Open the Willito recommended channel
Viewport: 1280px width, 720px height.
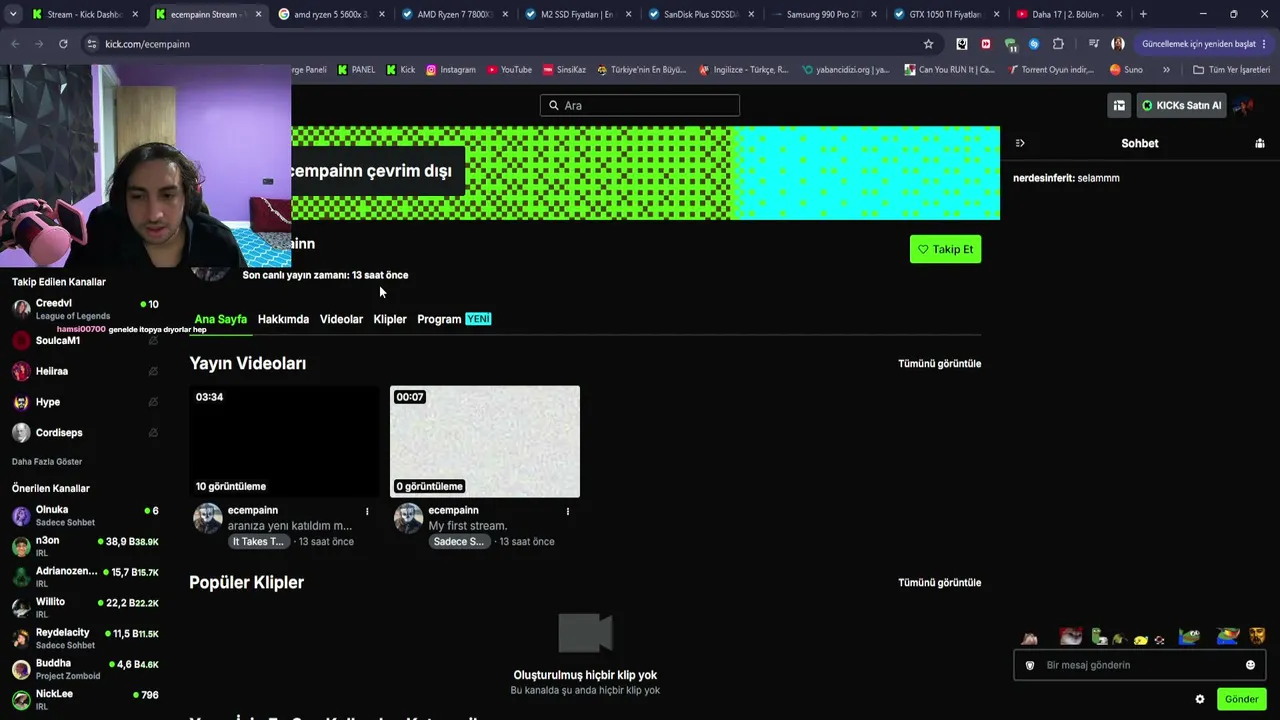[85, 608]
